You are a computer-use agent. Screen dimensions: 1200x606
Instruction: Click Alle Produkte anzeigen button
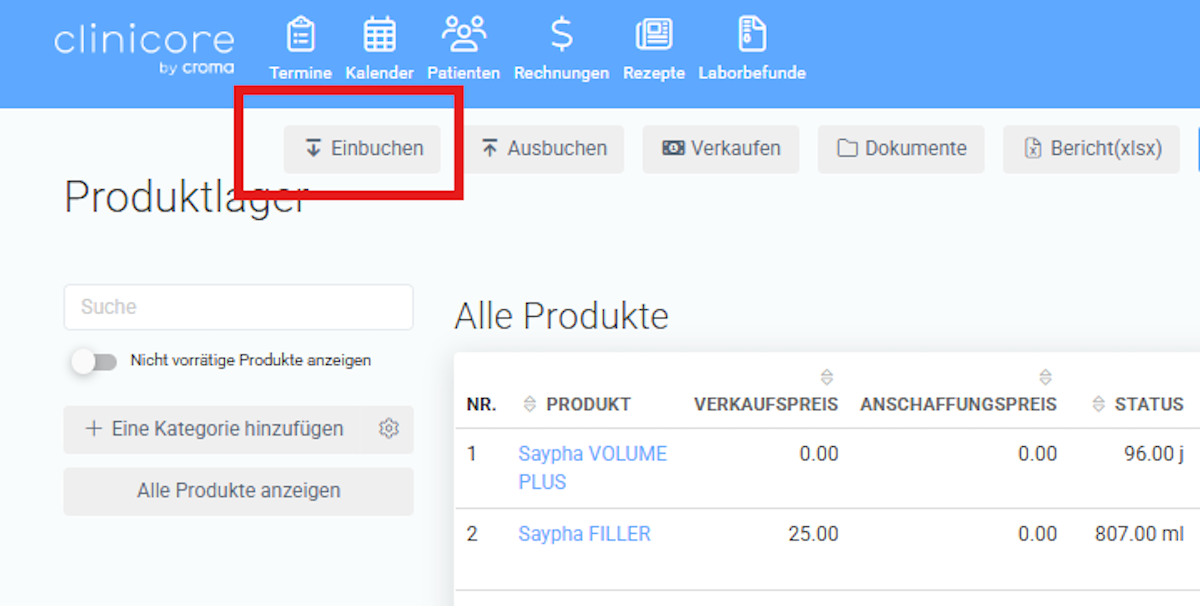tap(238, 491)
